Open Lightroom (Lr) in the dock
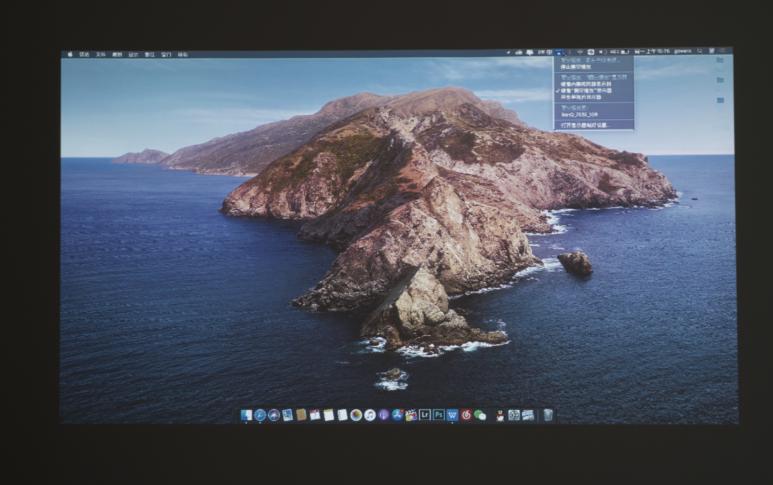Screen dimensions: 773x485 pyautogui.click(x=425, y=415)
